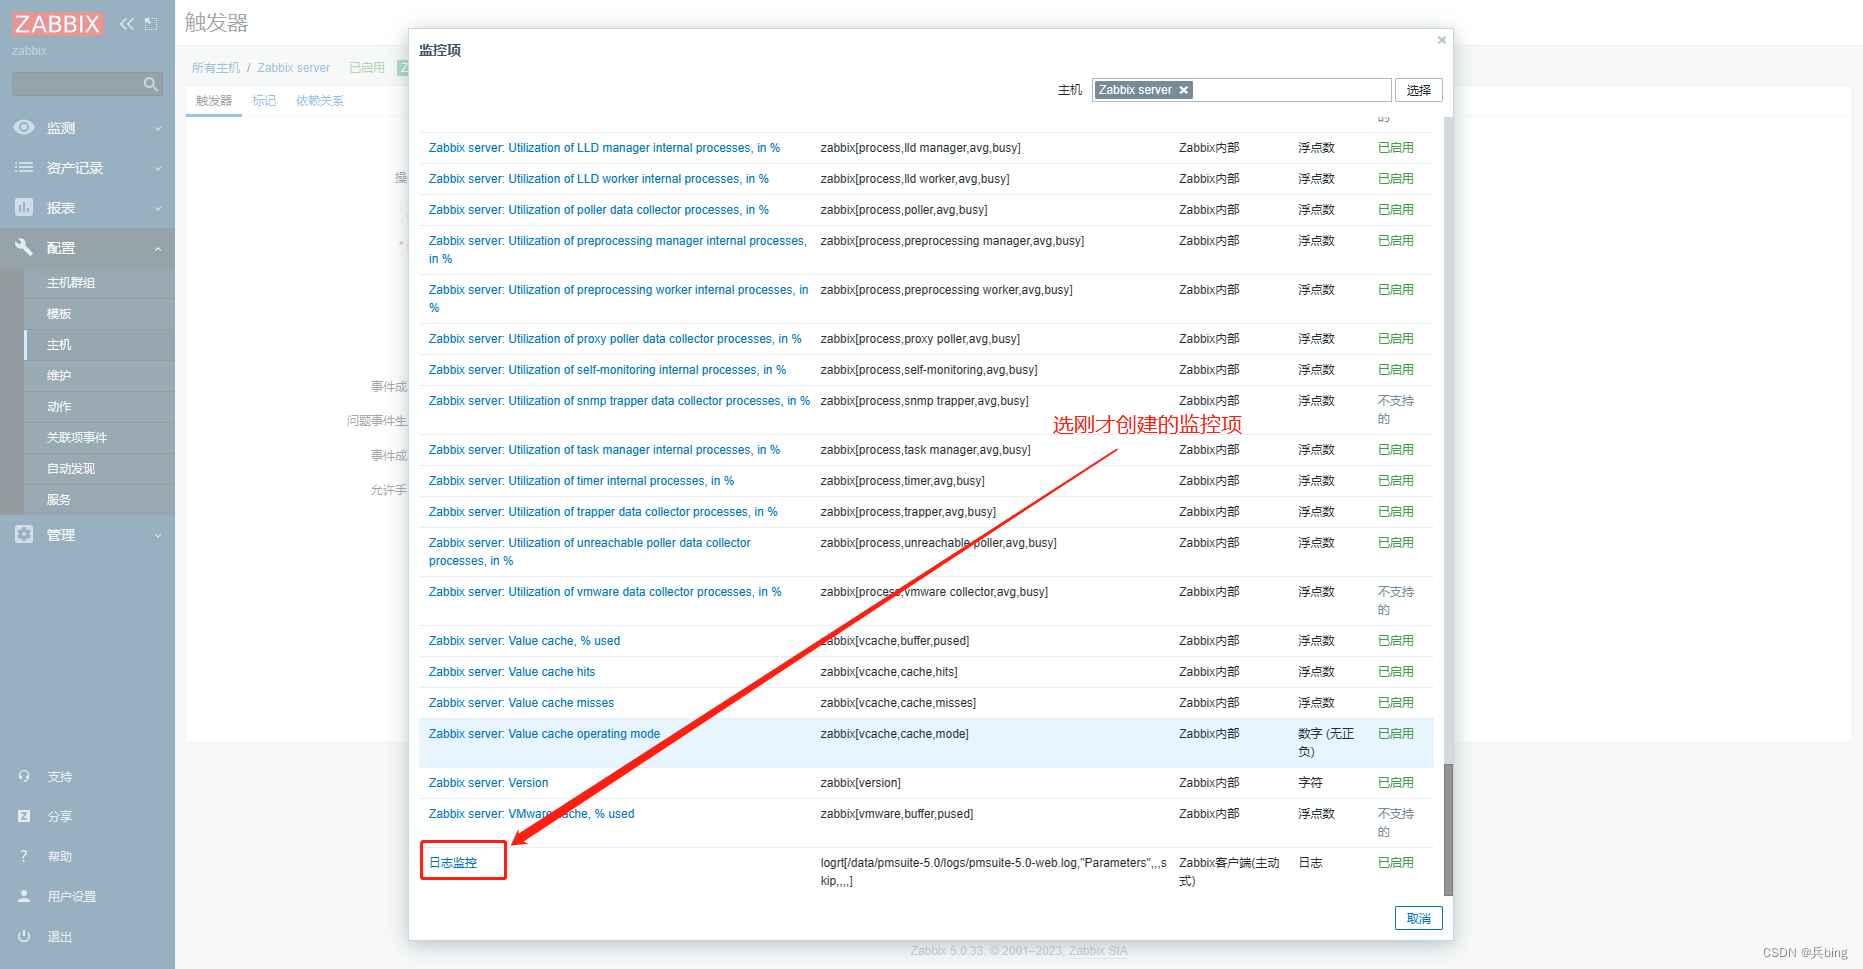Select Value cache misses item
The image size is (1863, 969).
pyautogui.click(x=521, y=703)
